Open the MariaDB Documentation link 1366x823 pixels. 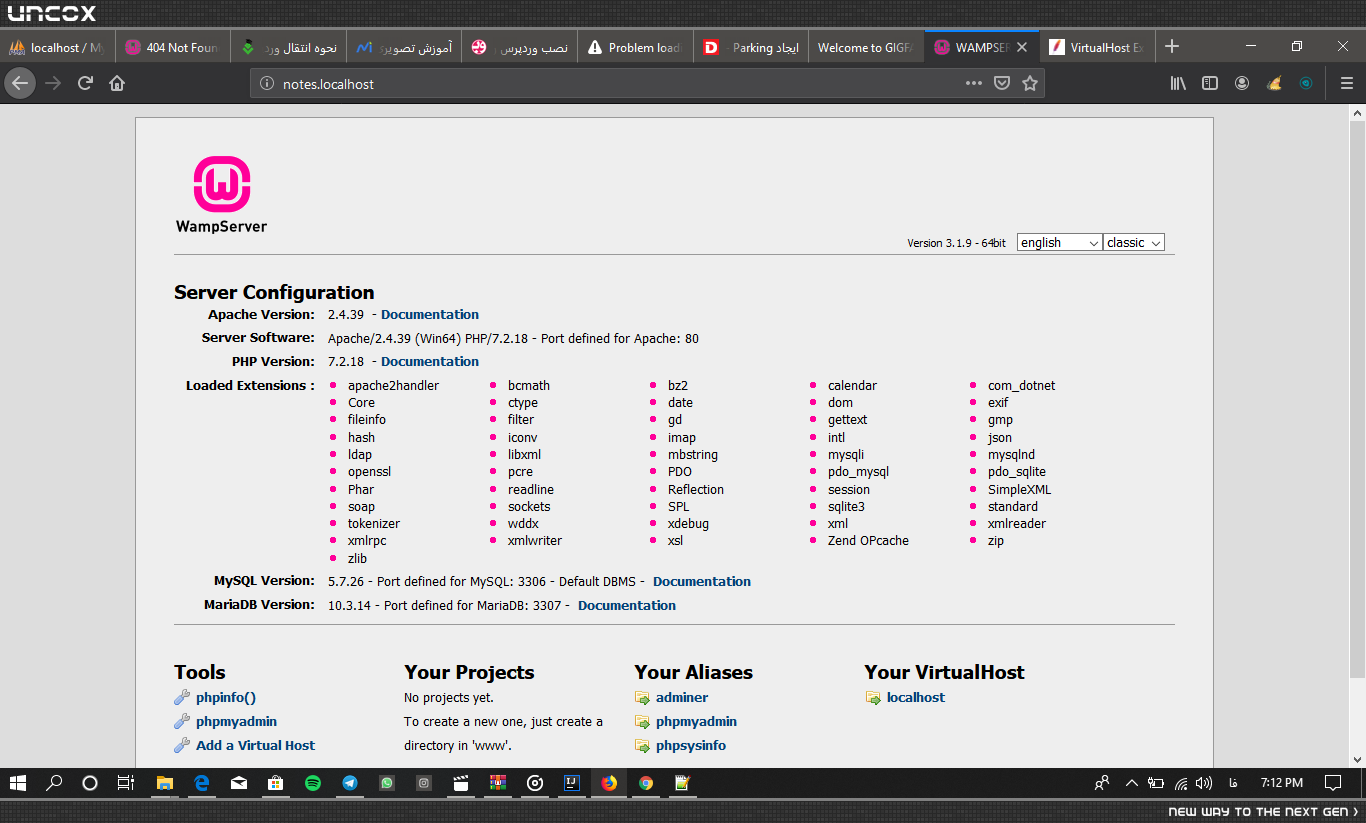pos(627,605)
